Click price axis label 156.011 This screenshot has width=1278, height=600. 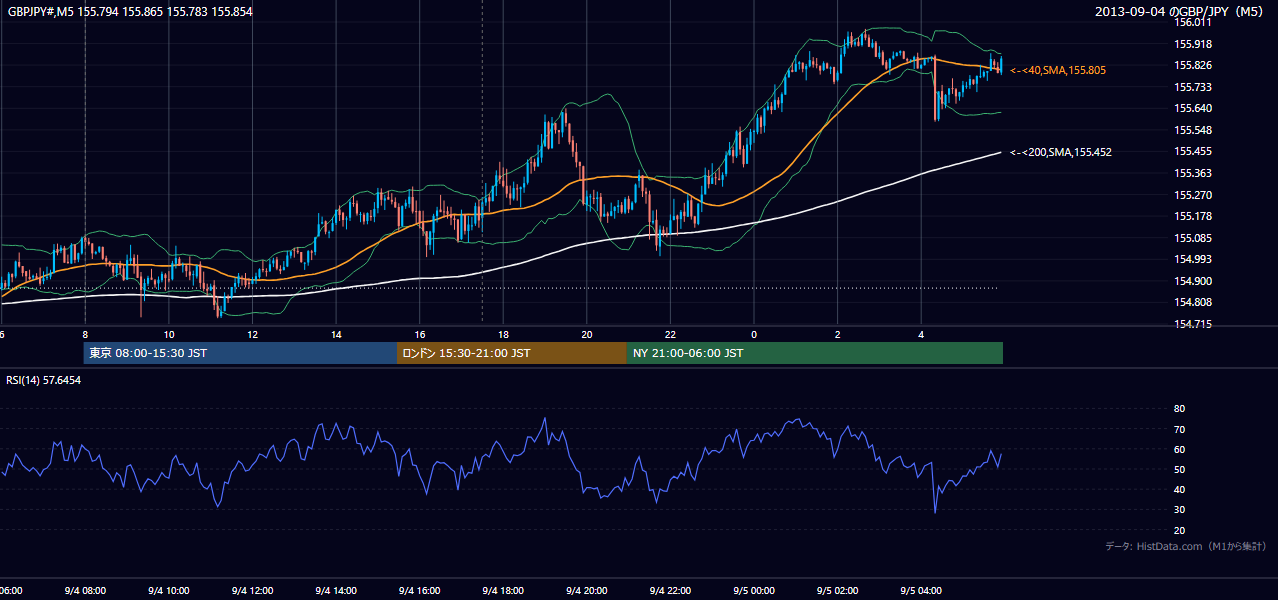(x=1194, y=22)
